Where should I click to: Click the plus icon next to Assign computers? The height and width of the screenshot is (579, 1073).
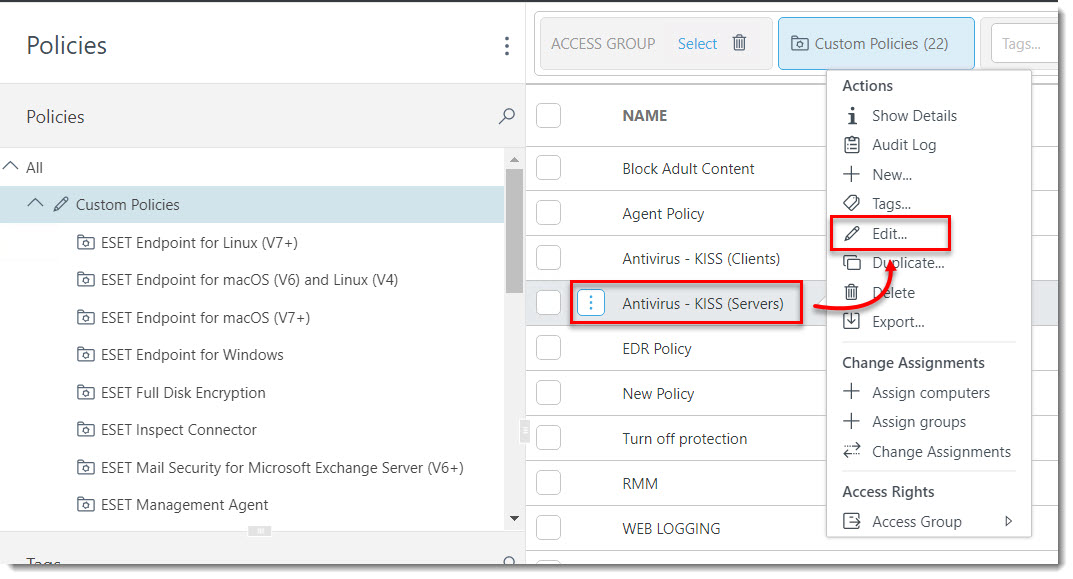851,391
